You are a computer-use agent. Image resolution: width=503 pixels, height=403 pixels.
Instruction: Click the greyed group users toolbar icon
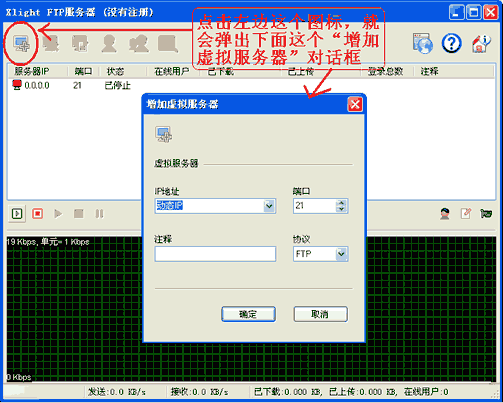point(139,44)
